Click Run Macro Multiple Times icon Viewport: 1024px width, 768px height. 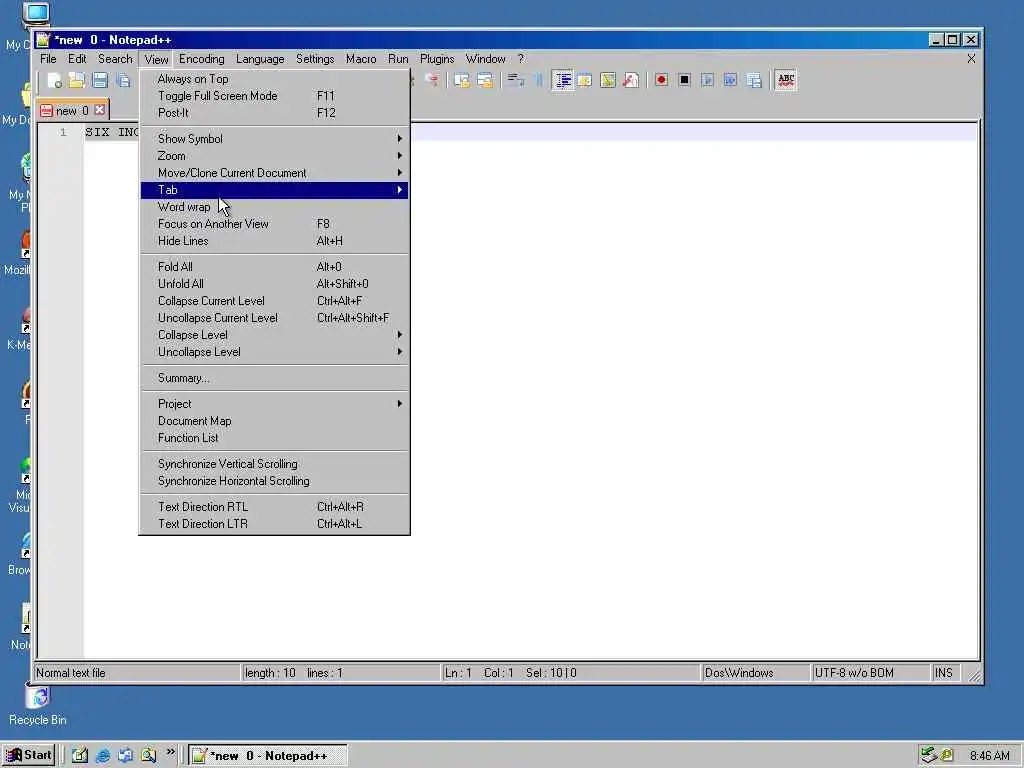[x=730, y=80]
